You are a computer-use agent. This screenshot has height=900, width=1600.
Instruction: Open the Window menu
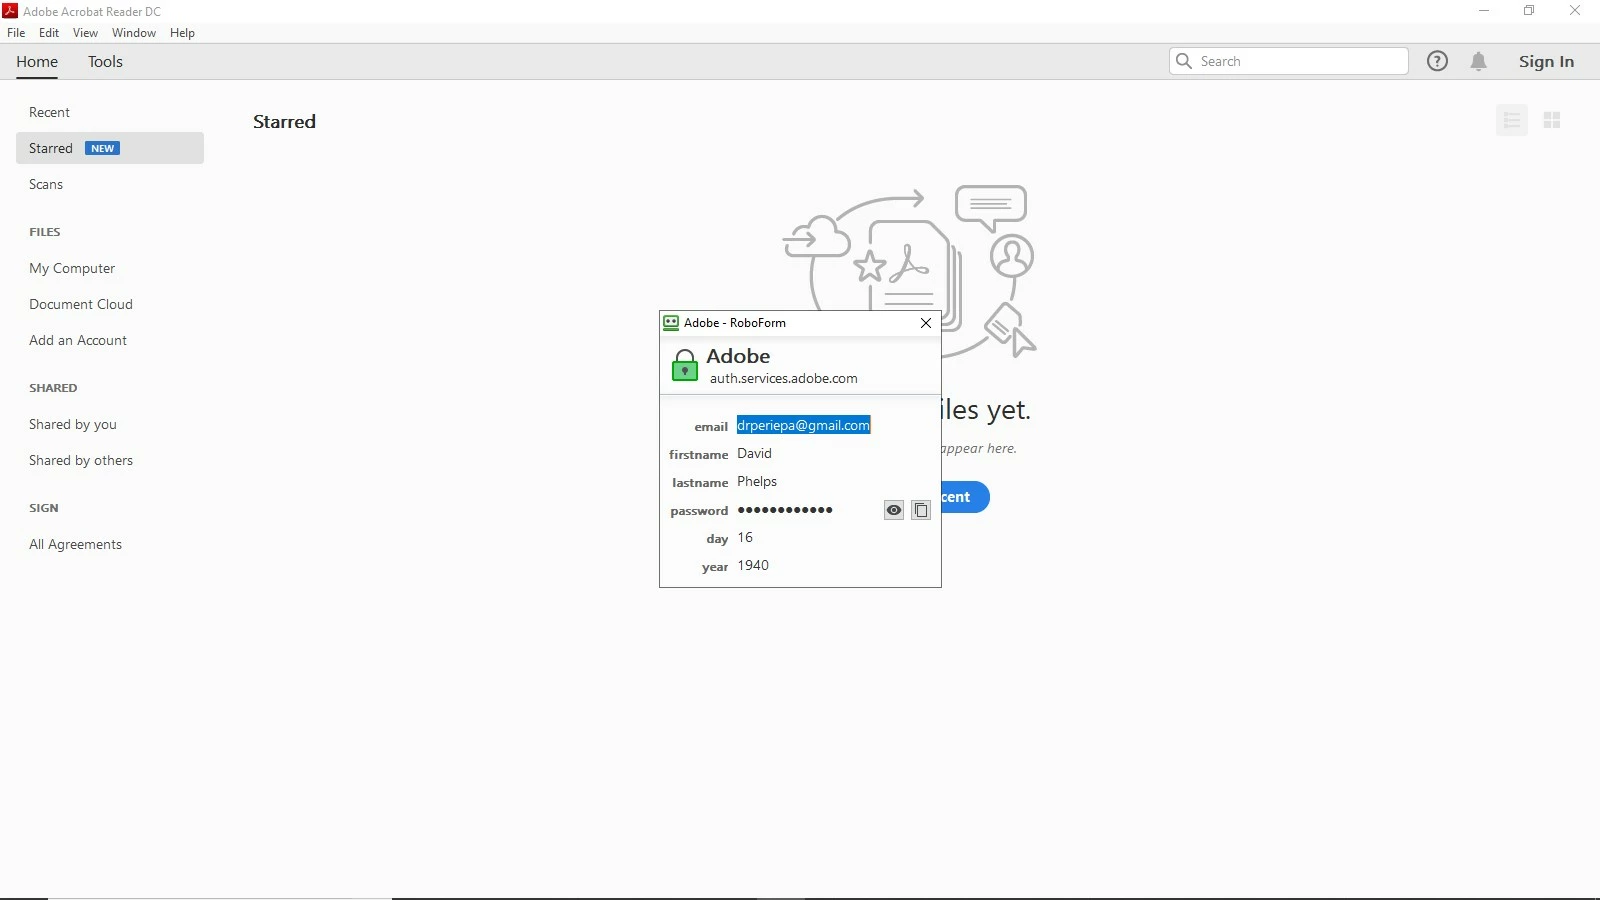134,33
